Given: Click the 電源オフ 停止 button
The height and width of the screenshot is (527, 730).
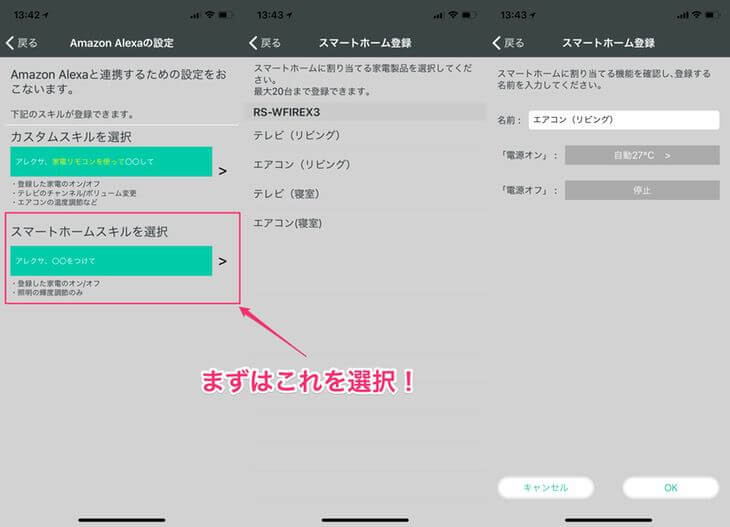Looking at the screenshot, I should click(642, 190).
